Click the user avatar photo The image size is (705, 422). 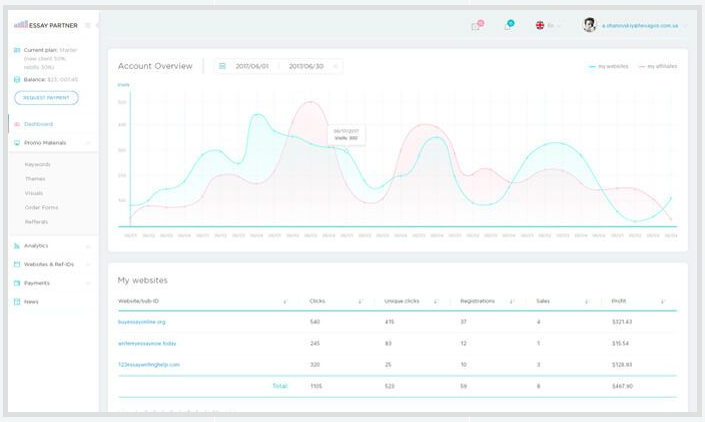[x=589, y=25]
